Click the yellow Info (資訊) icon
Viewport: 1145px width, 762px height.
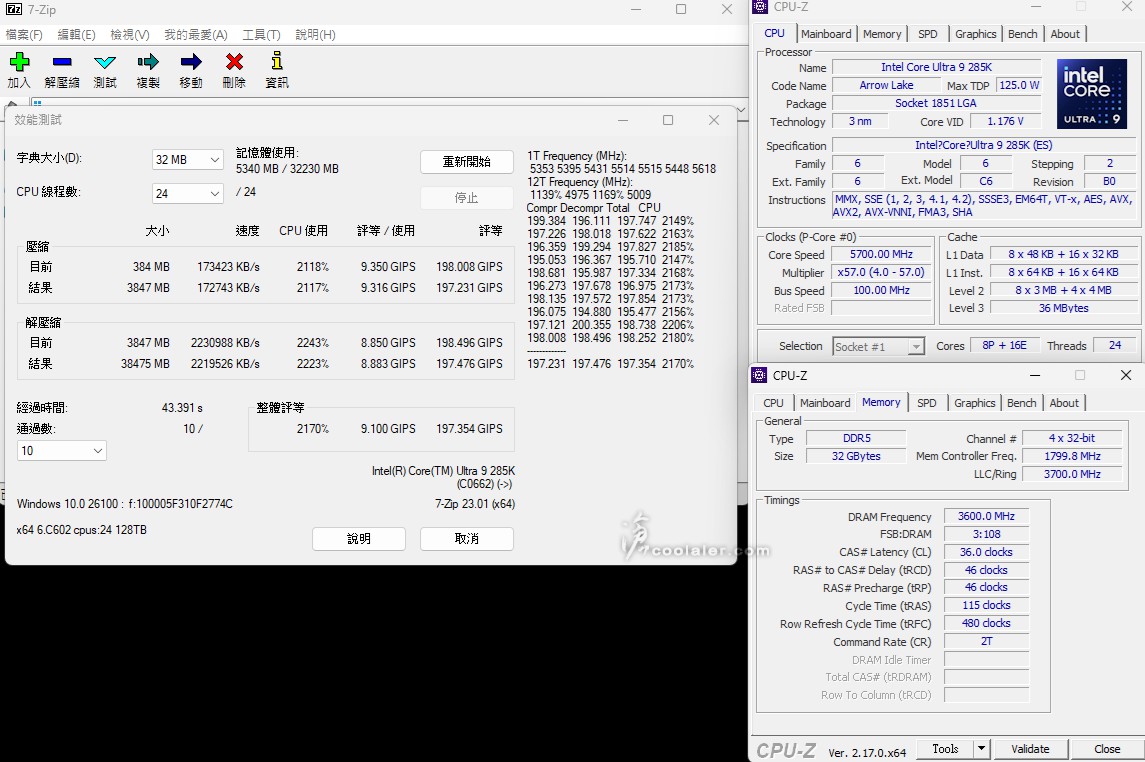coord(277,63)
